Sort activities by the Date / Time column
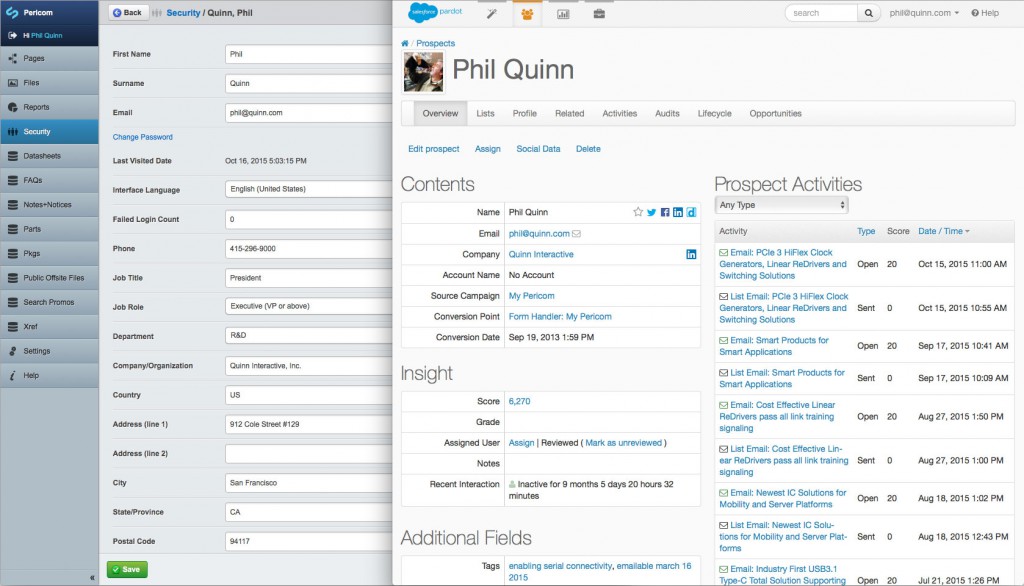Viewport: 1024px width, 586px height. click(x=943, y=231)
